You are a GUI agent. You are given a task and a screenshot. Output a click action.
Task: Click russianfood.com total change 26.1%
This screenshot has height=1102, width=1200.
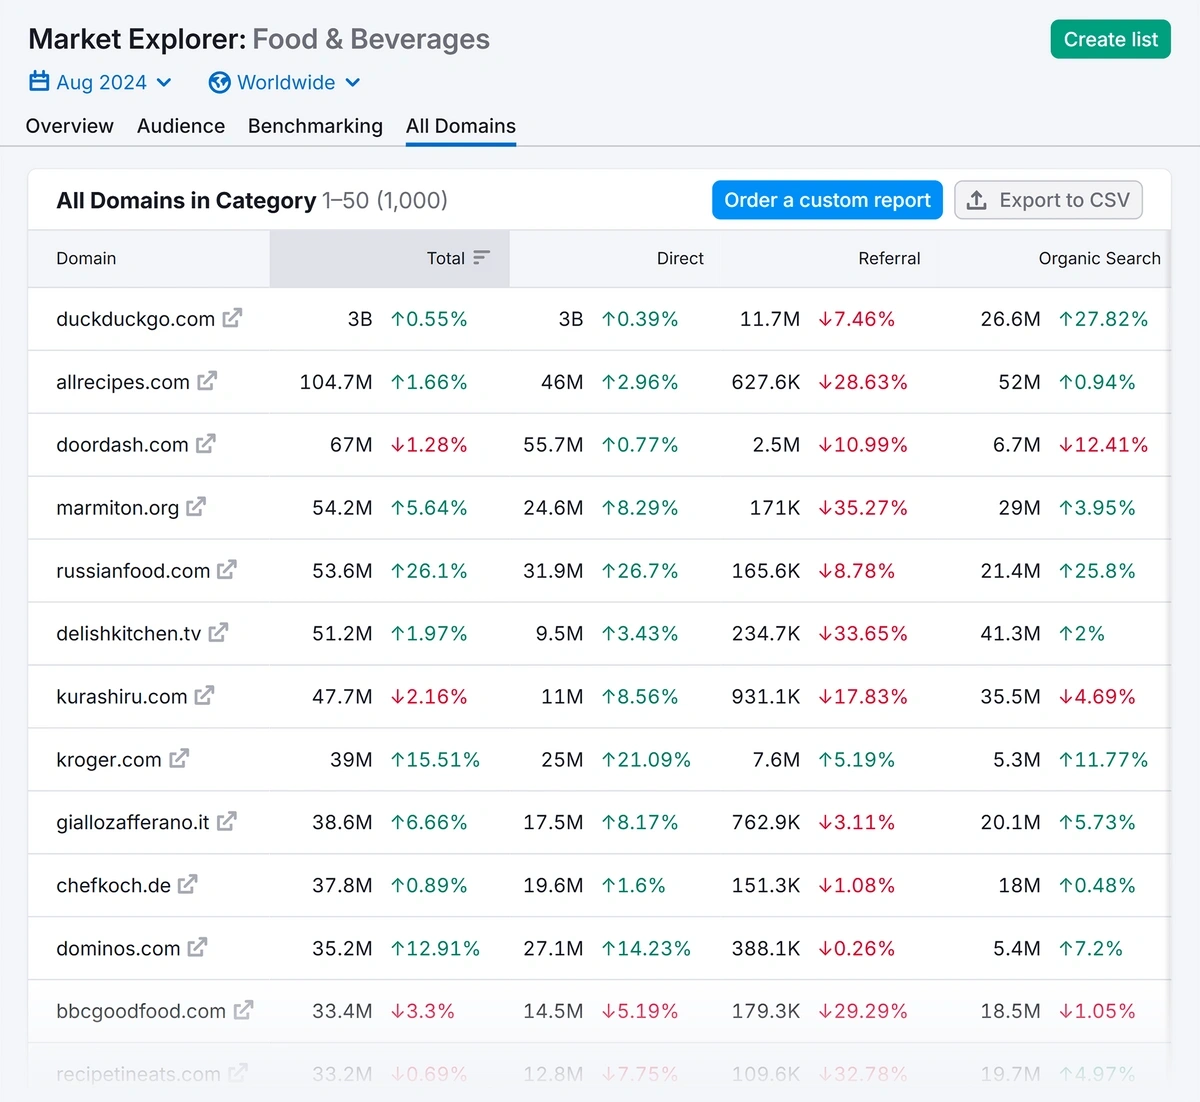click(x=429, y=571)
